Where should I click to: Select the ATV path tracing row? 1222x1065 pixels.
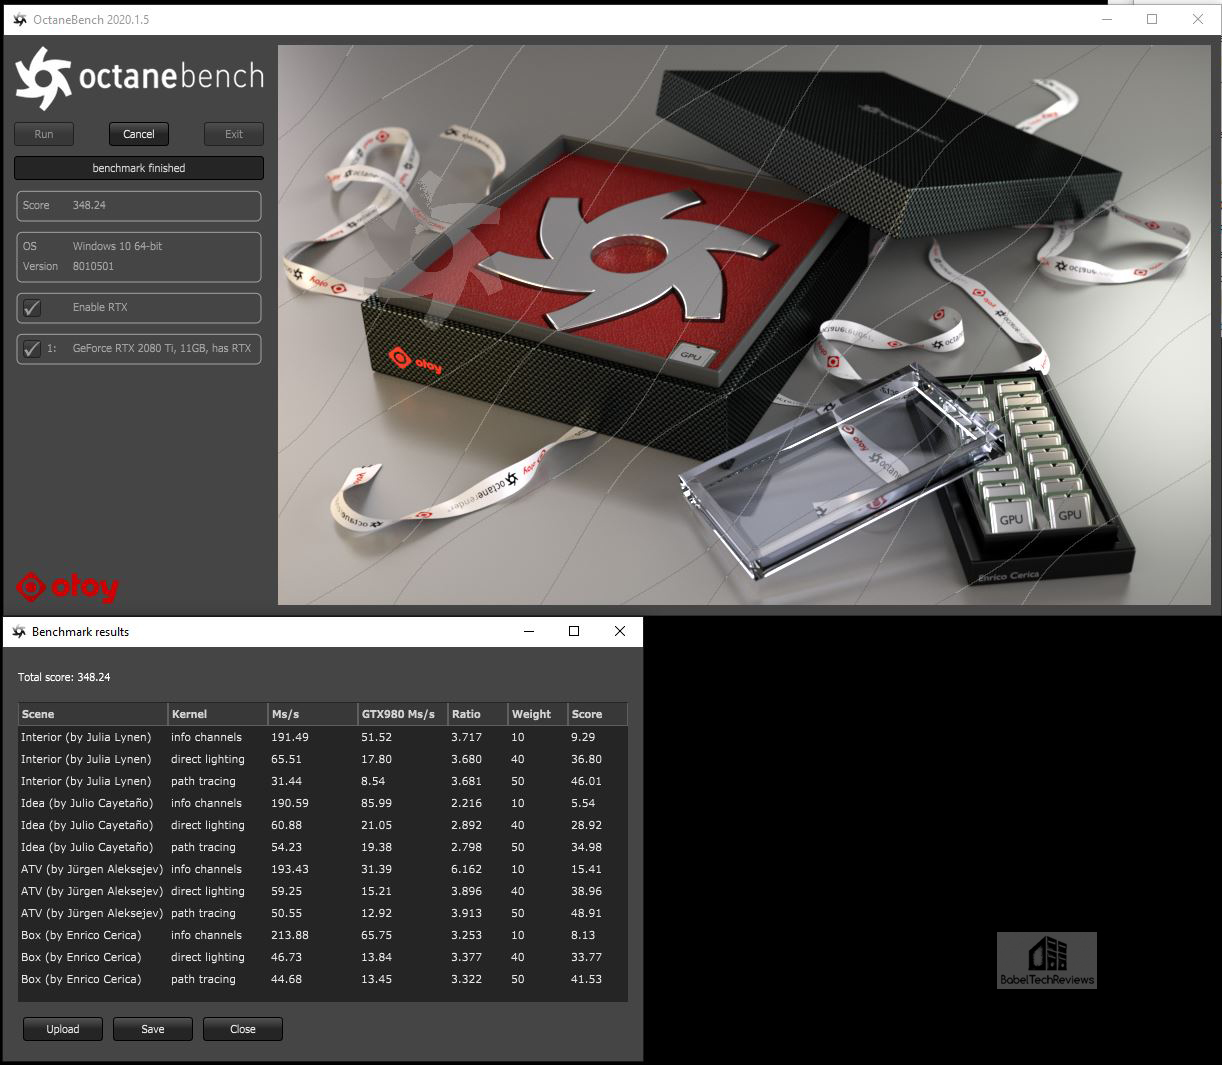323,913
